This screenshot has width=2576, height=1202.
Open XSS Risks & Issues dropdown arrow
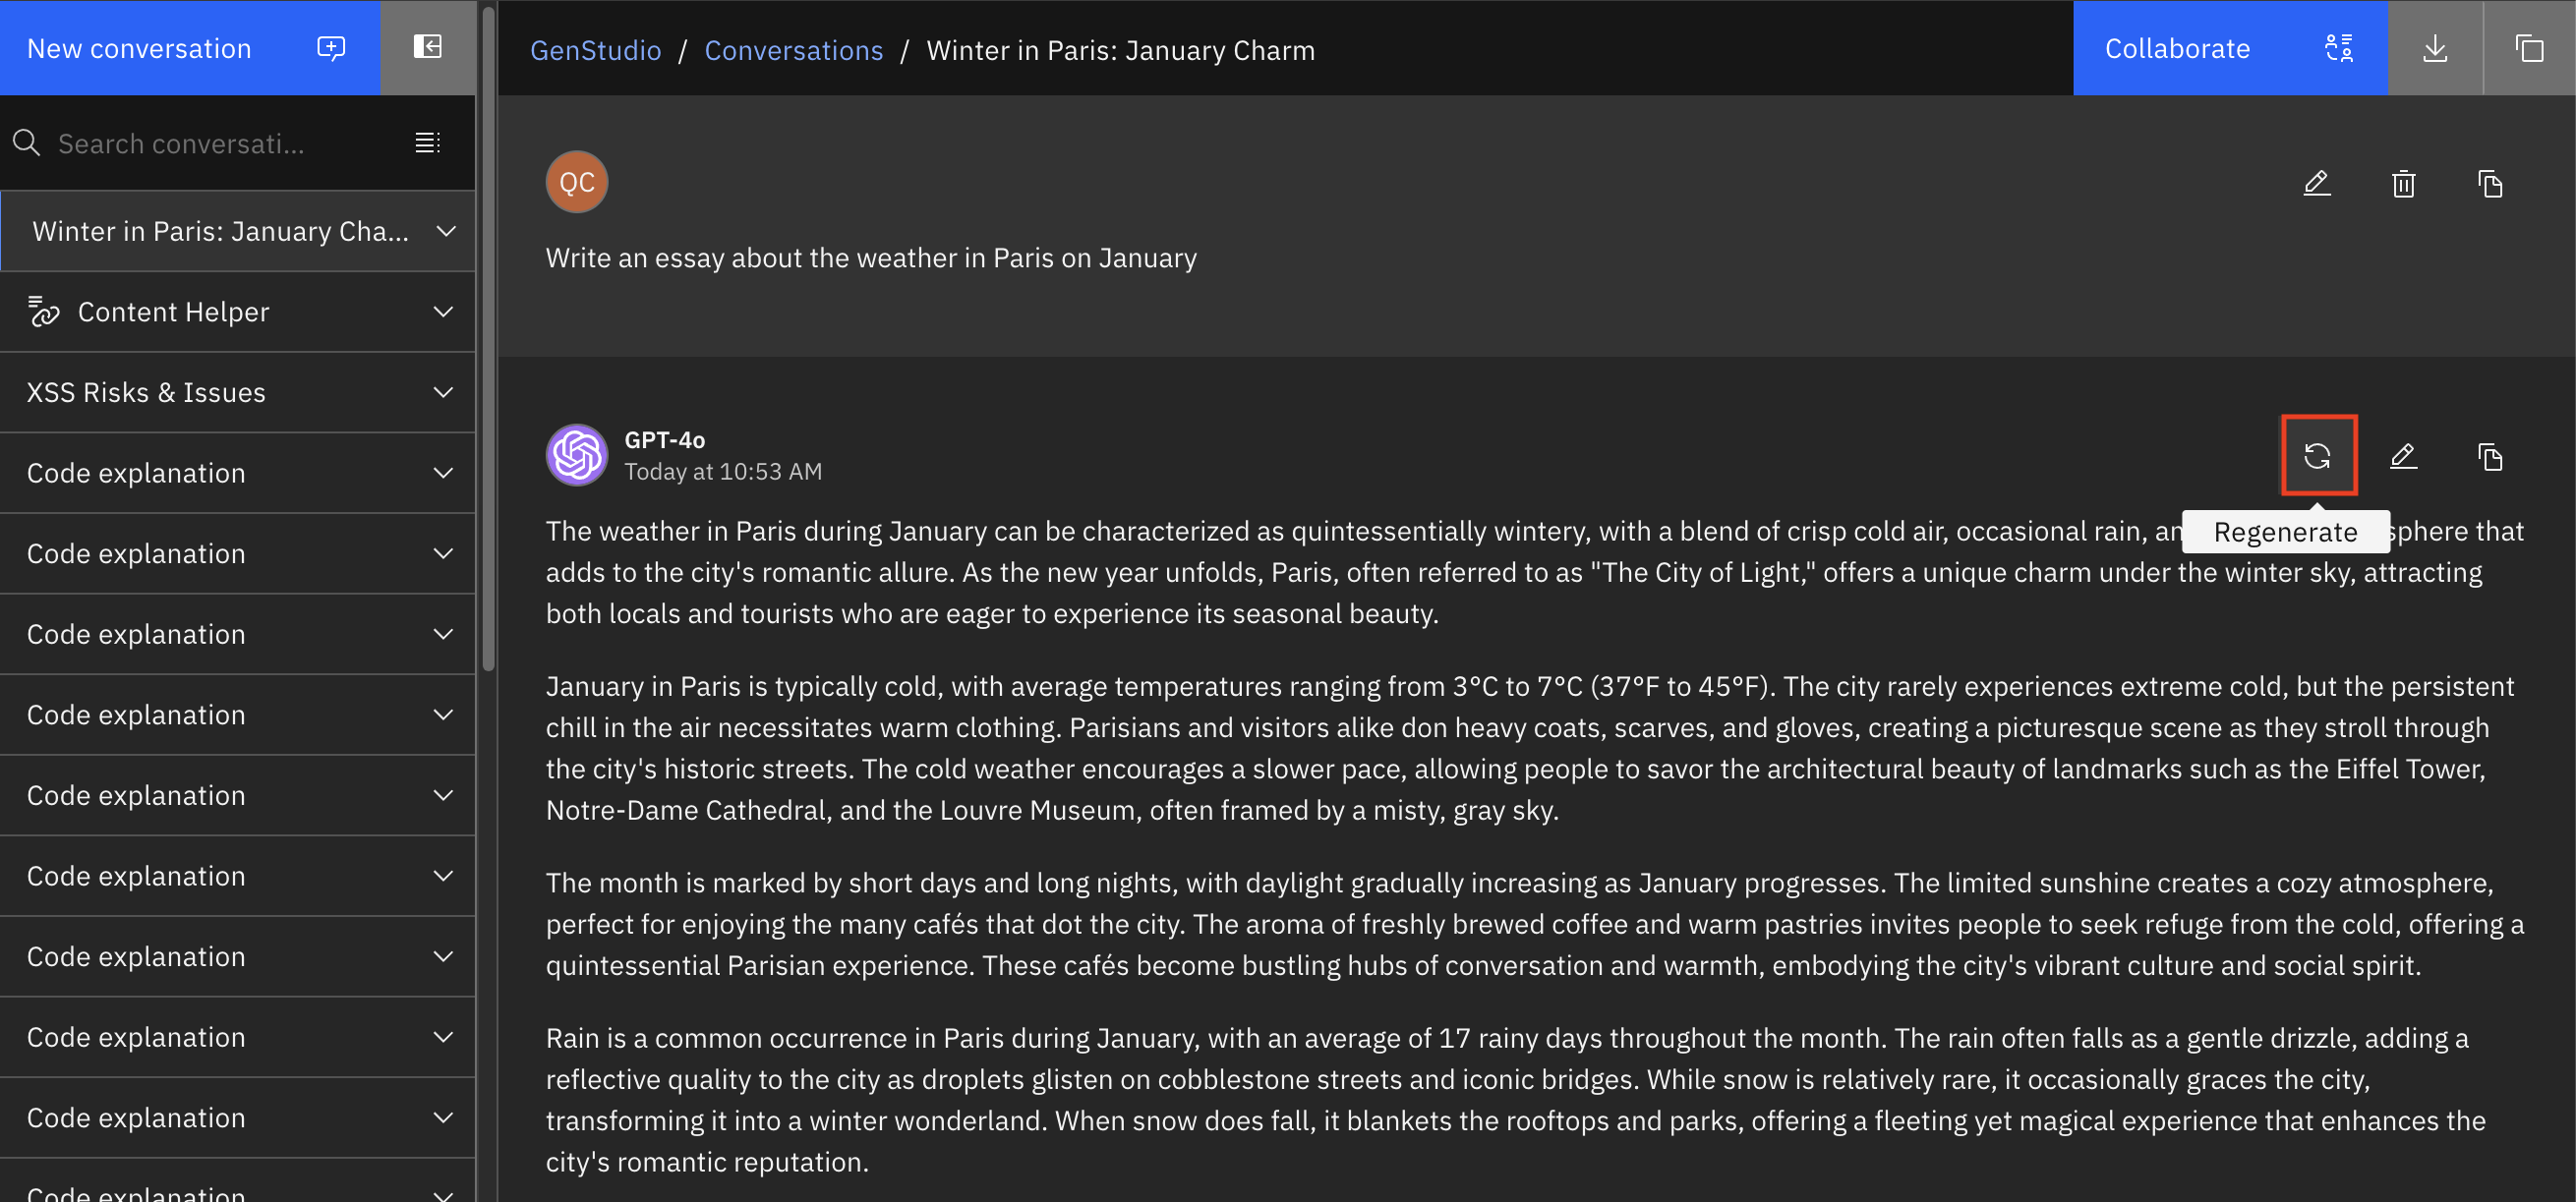(444, 392)
